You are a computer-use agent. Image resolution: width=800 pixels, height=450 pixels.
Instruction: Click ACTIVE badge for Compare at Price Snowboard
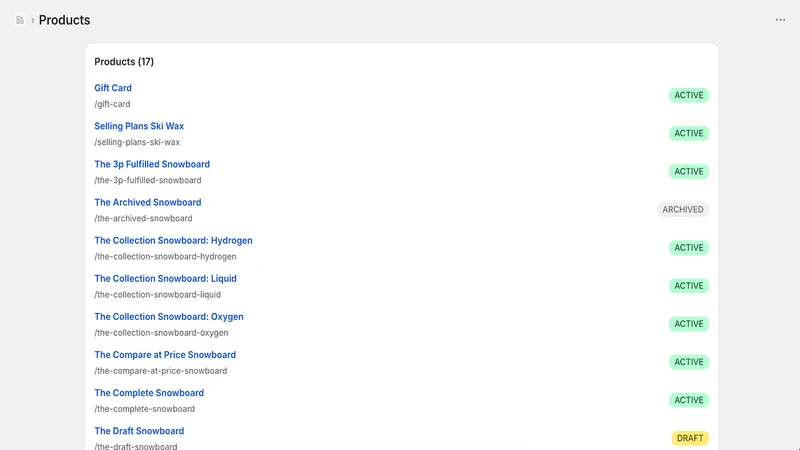pyautogui.click(x=689, y=362)
